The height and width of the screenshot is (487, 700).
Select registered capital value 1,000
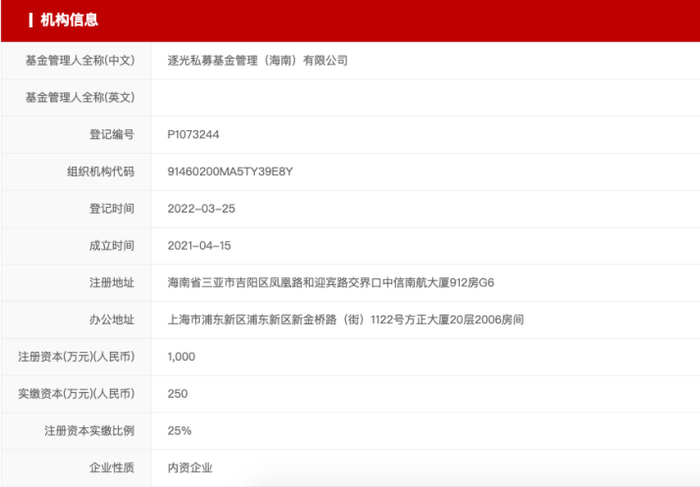pos(181,357)
